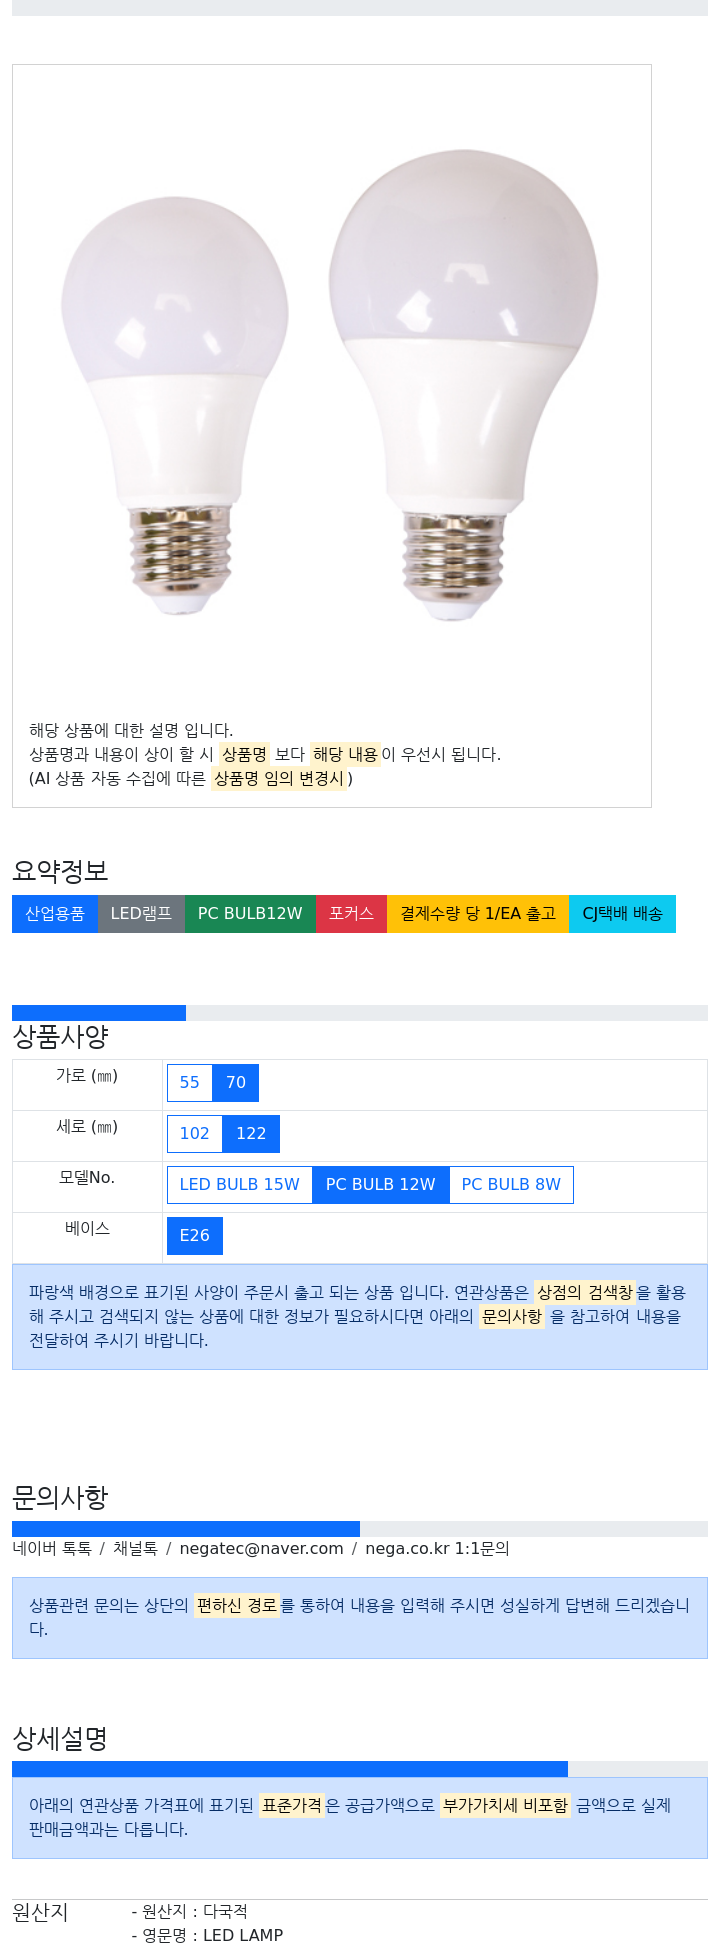Select the LED램프 gray tag
720x1948 pixels.
(141, 914)
